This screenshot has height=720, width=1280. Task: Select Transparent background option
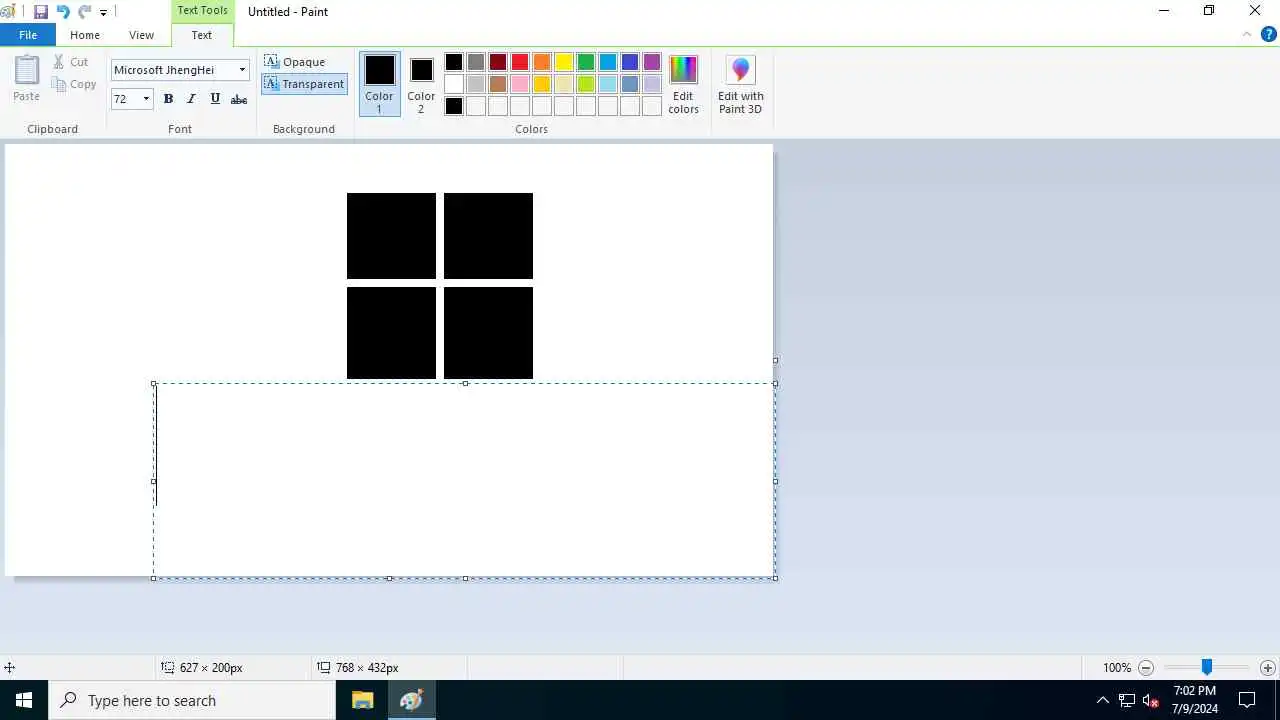pyautogui.click(x=305, y=84)
